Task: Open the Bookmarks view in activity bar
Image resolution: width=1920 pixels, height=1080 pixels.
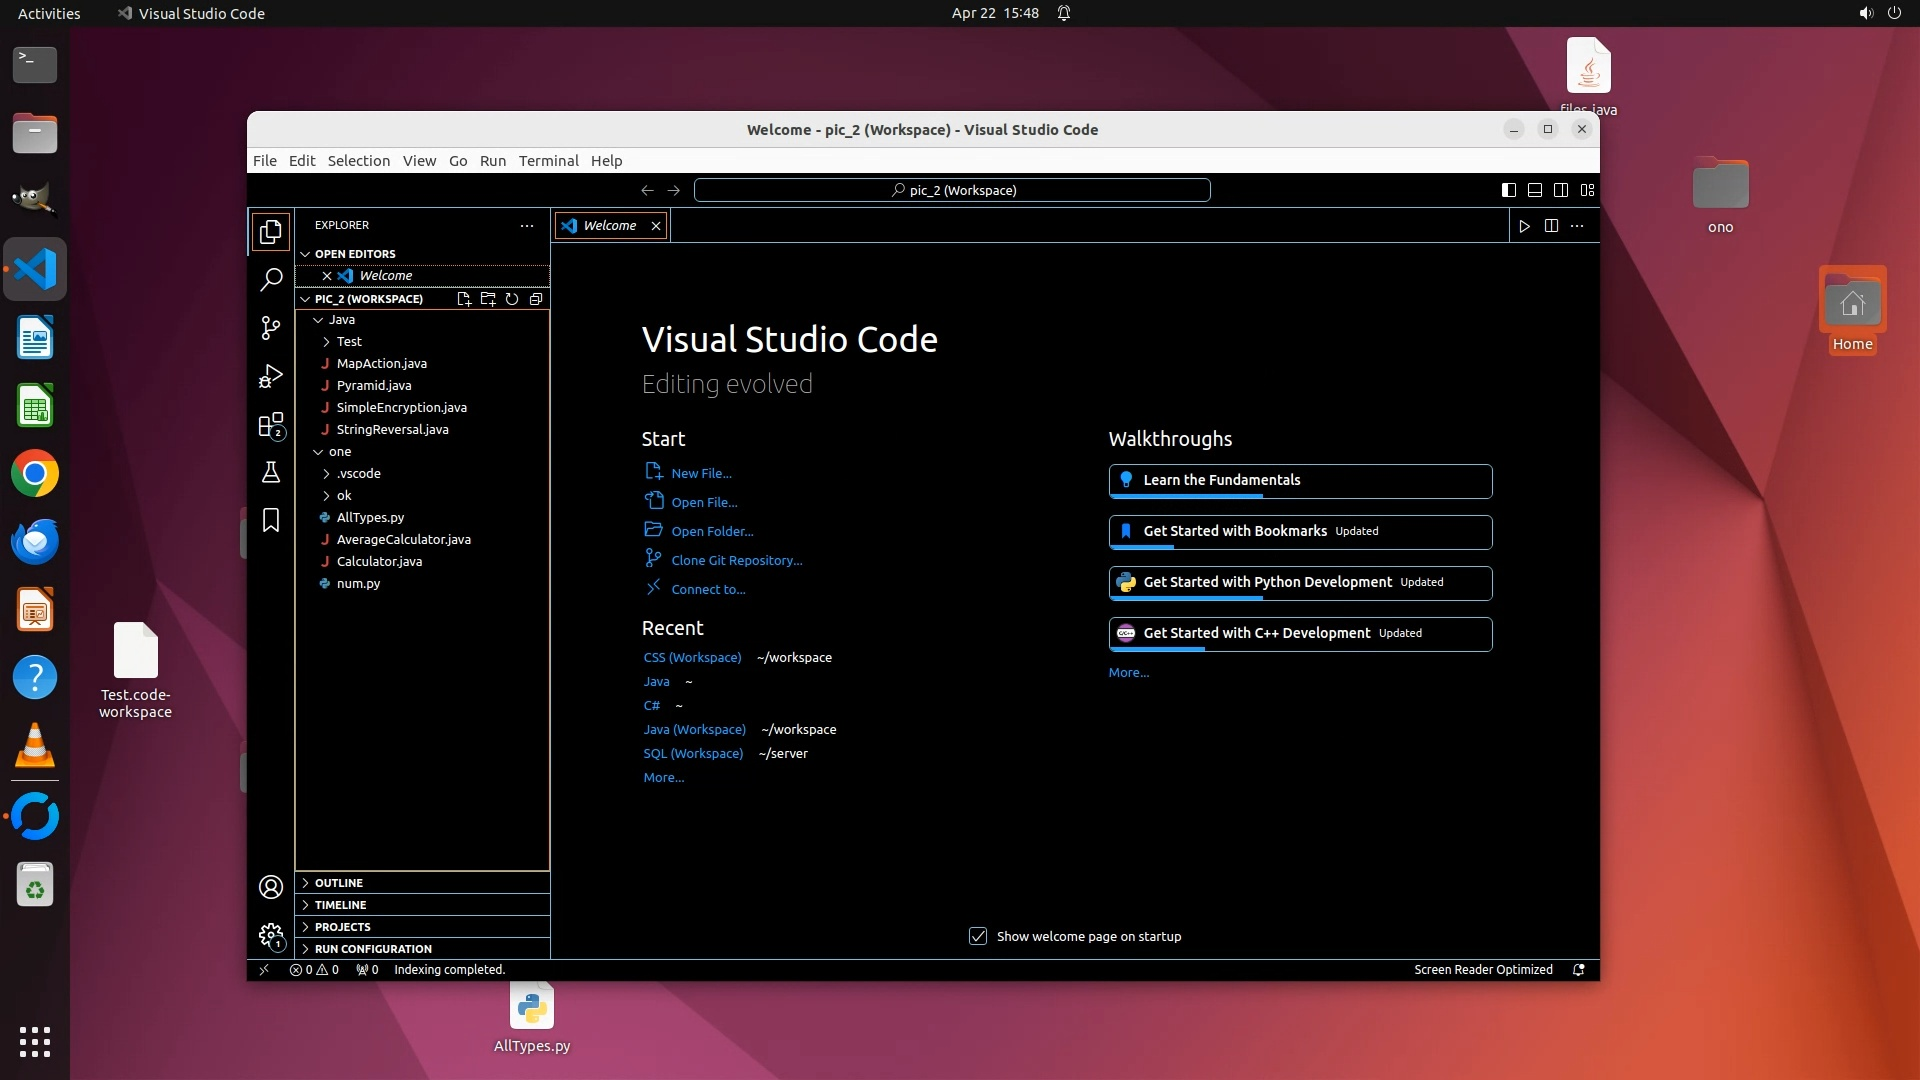Action: pyautogui.click(x=271, y=520)
